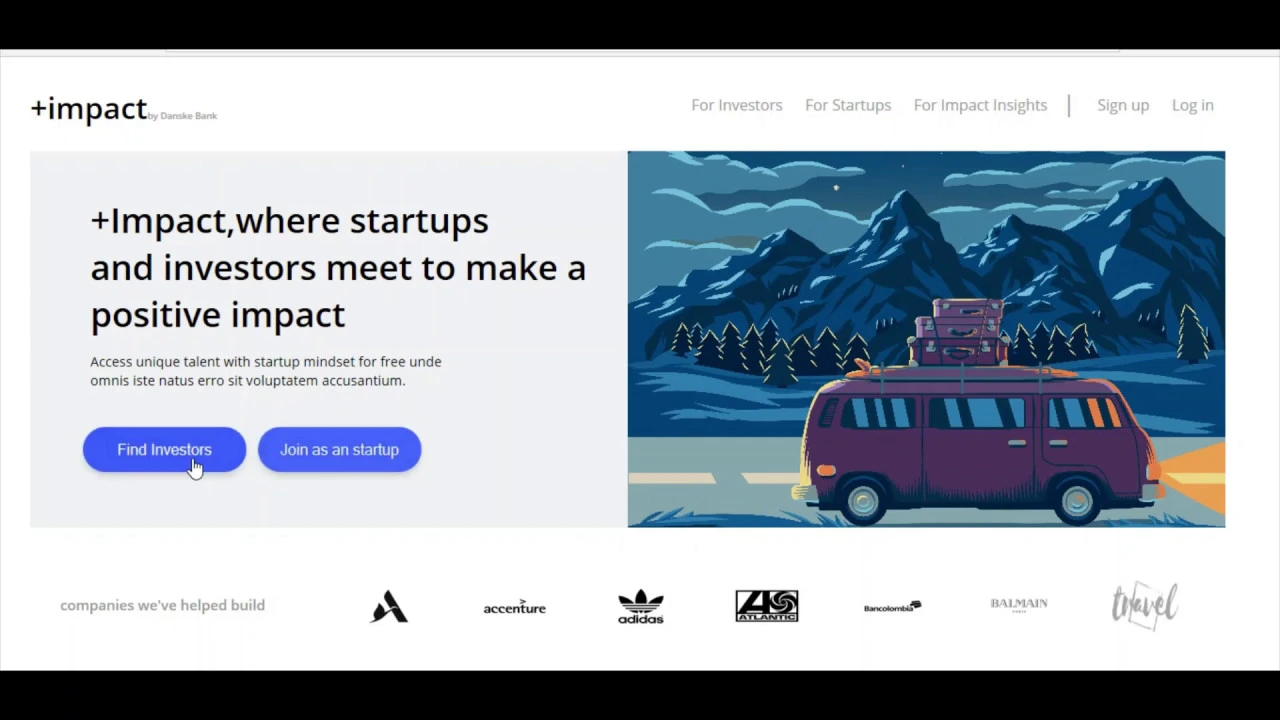The height and width of the screenshot is (720, 1280).
Task: Open the For Investors menu item
Action: coord(737,105)
